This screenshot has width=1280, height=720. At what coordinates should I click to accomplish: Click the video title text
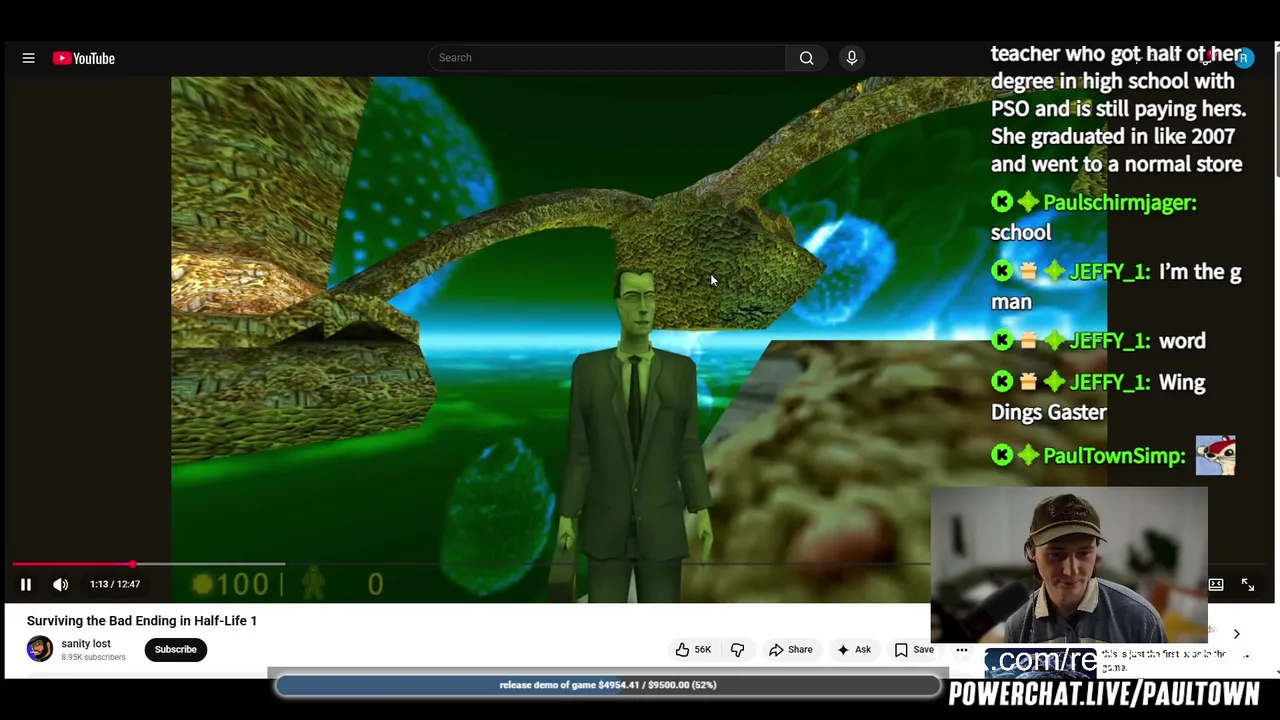142,621
